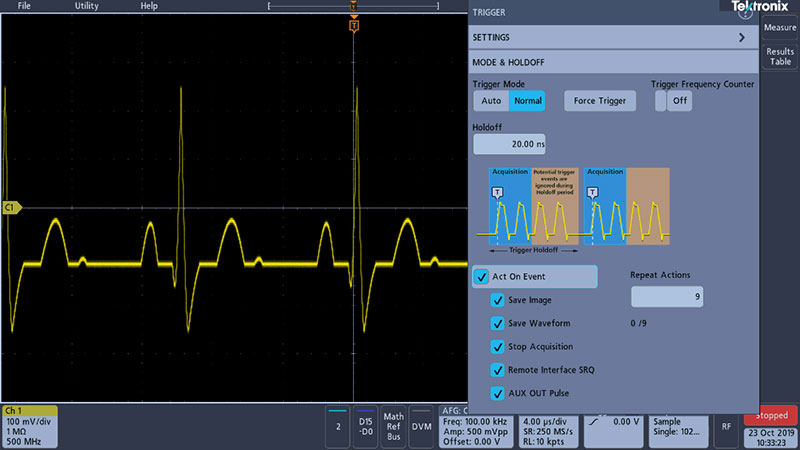Toggle the Save Waveform checkbox
Viewport: 800px width, 450px height.
(497, 323)
